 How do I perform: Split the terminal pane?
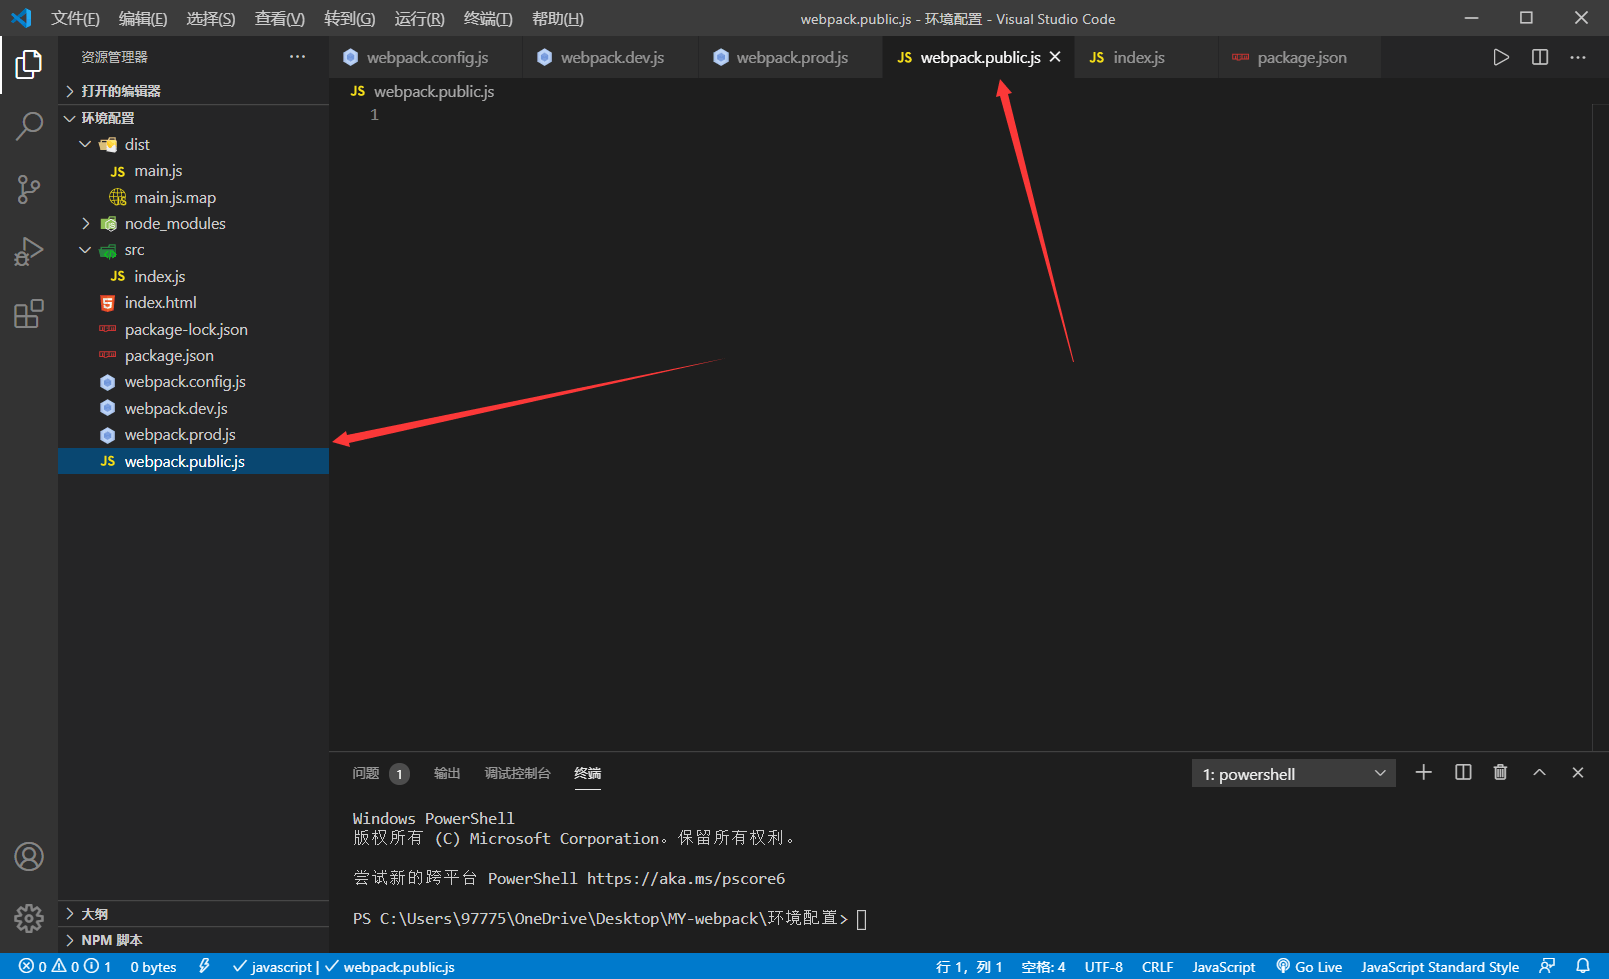coord(1463,772)
